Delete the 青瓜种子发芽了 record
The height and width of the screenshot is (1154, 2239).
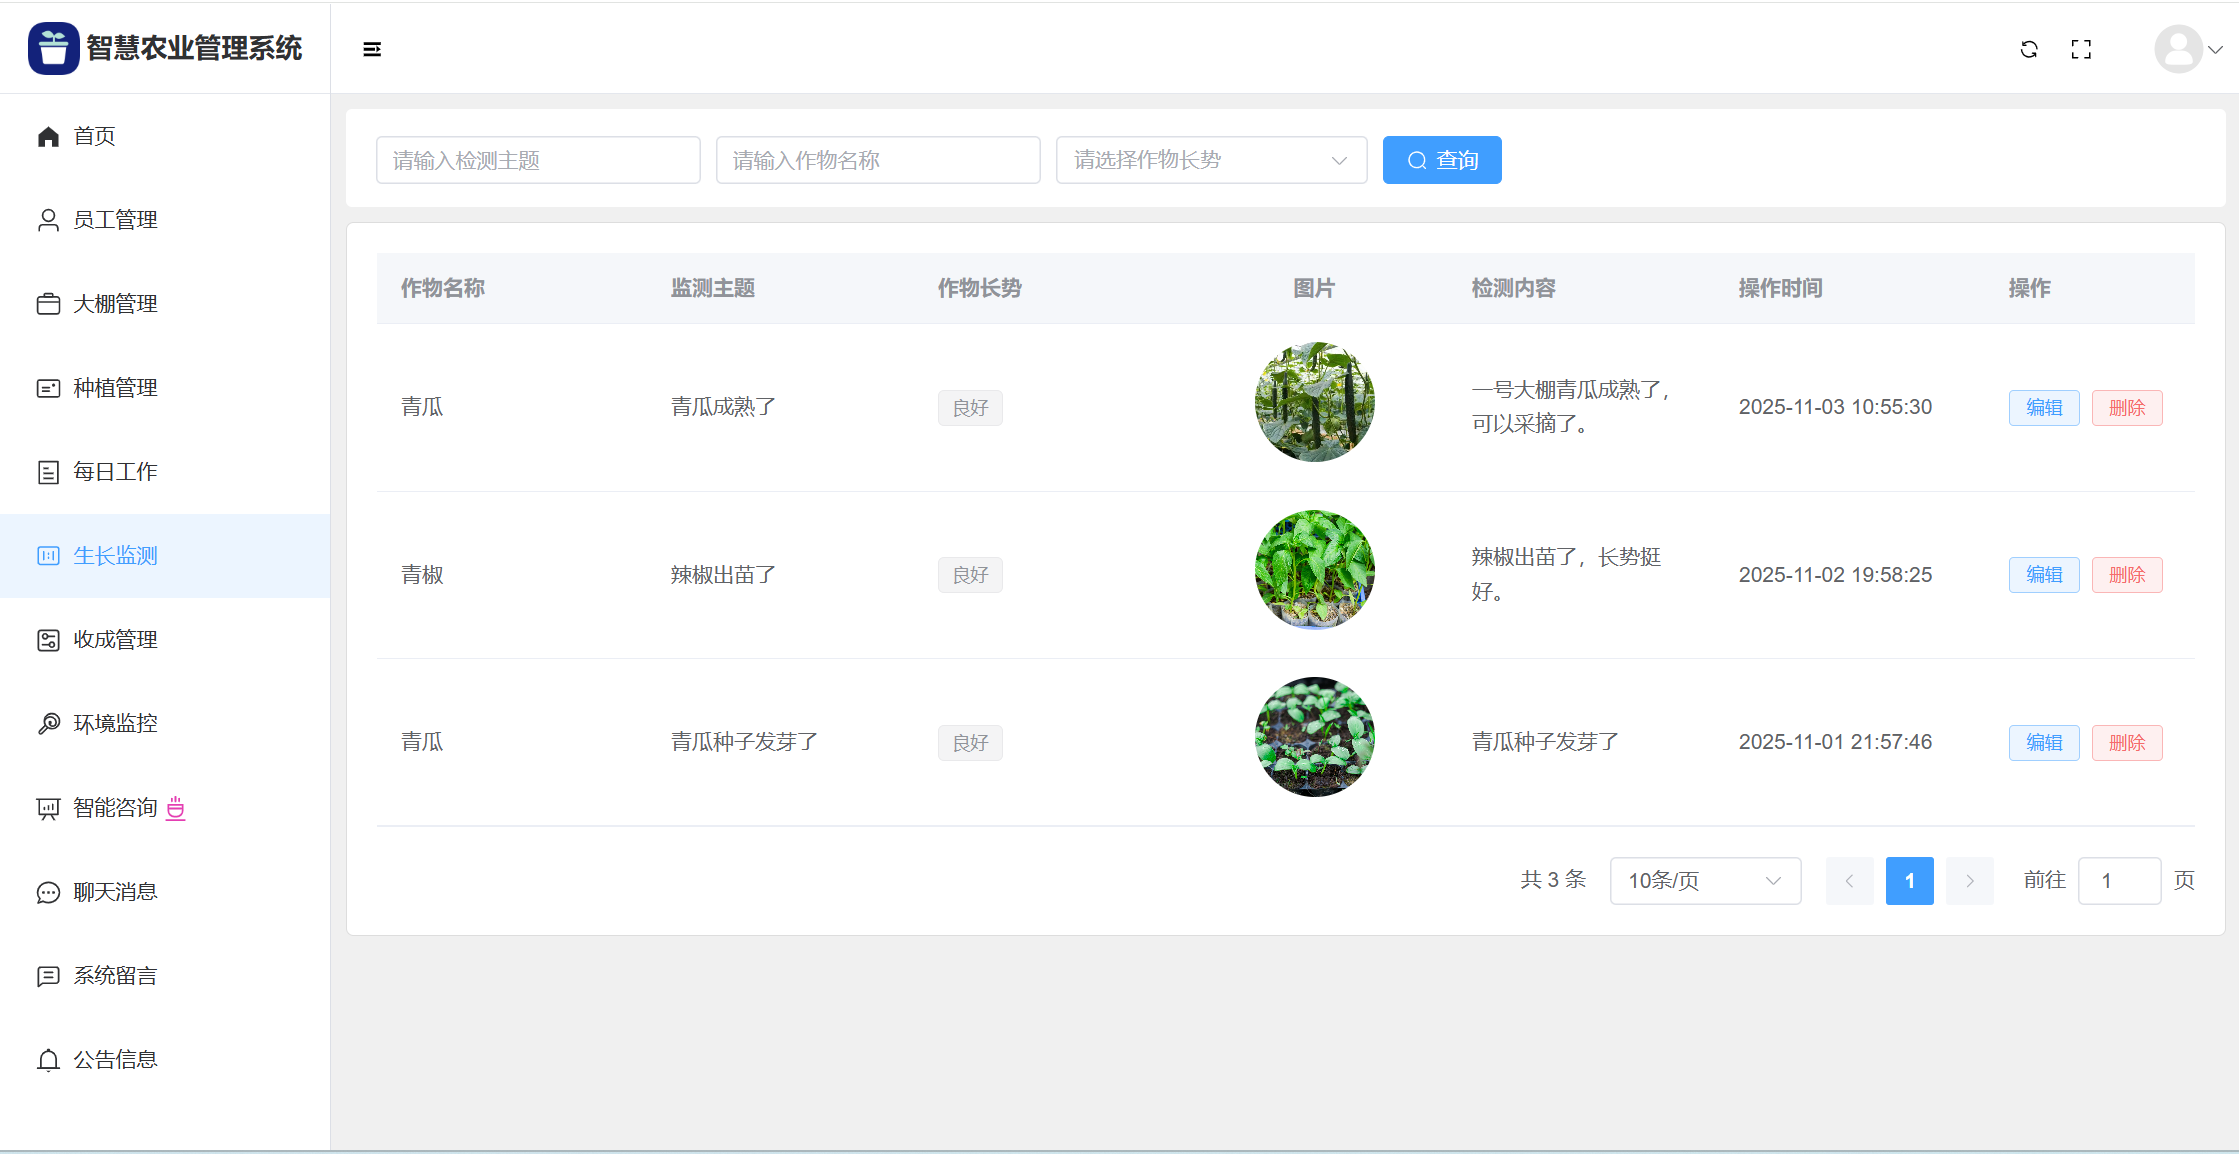2126,743
